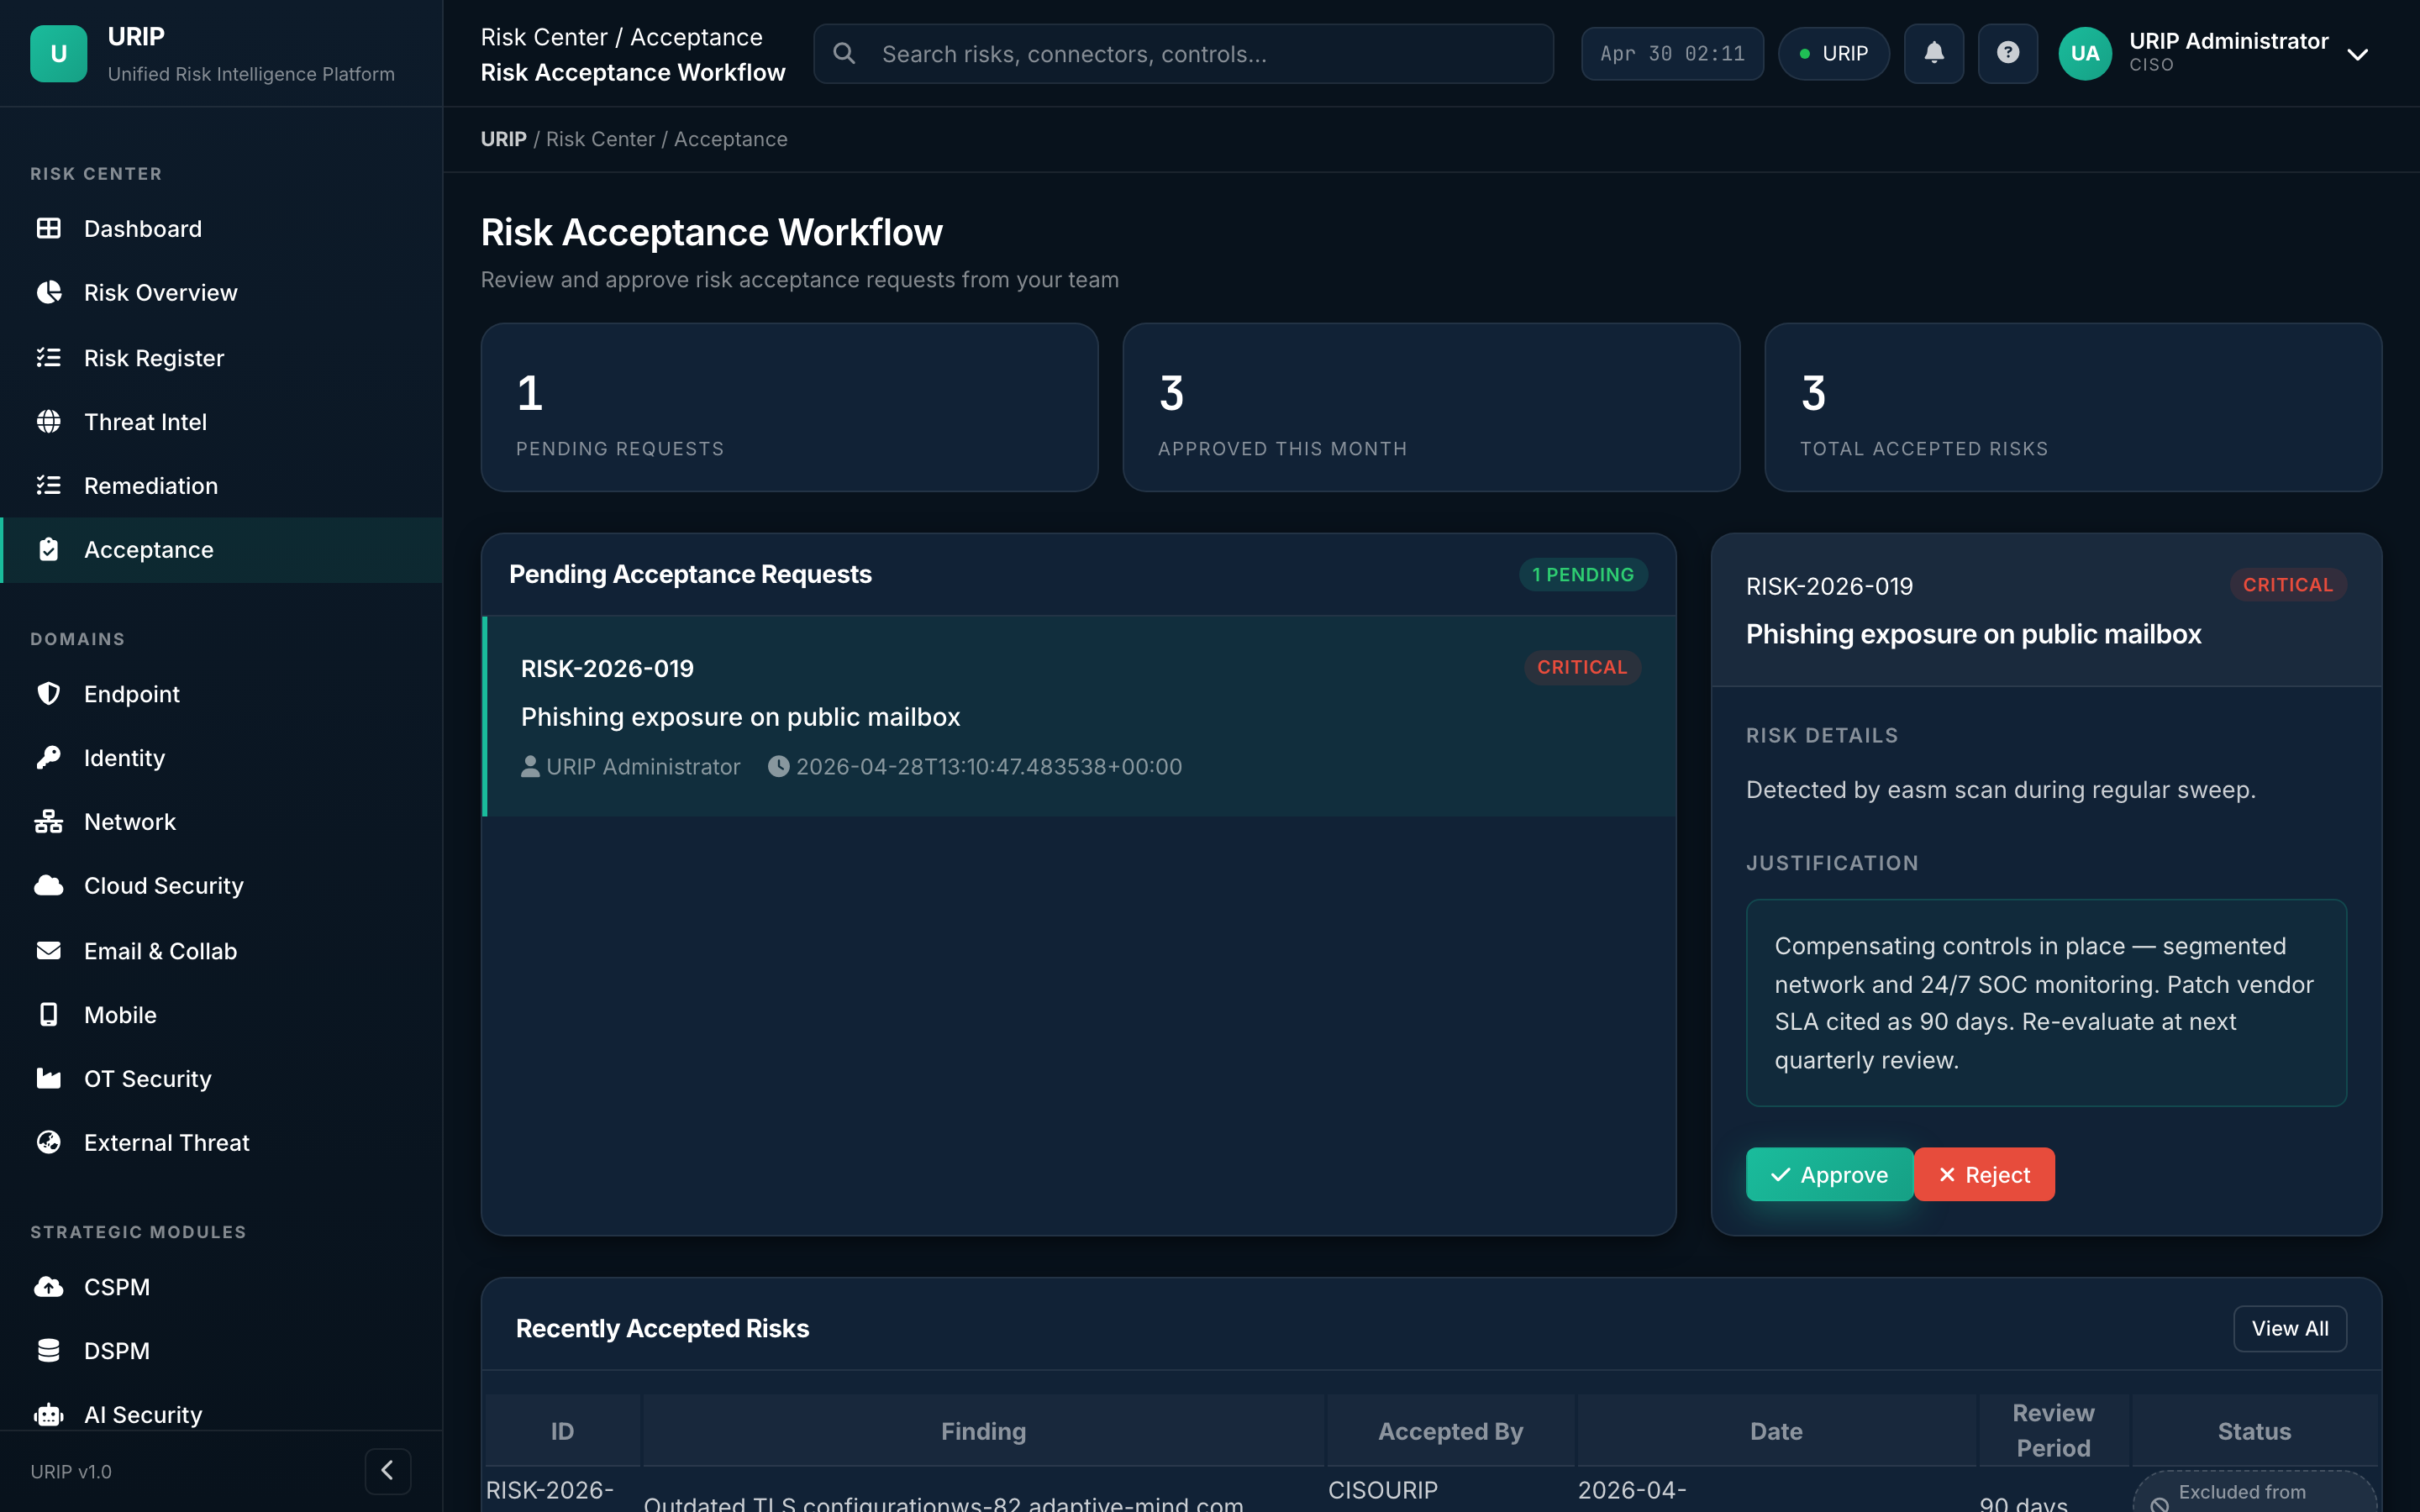
Task: Open the help question mark icon
Action: (x=2008, y=53)
